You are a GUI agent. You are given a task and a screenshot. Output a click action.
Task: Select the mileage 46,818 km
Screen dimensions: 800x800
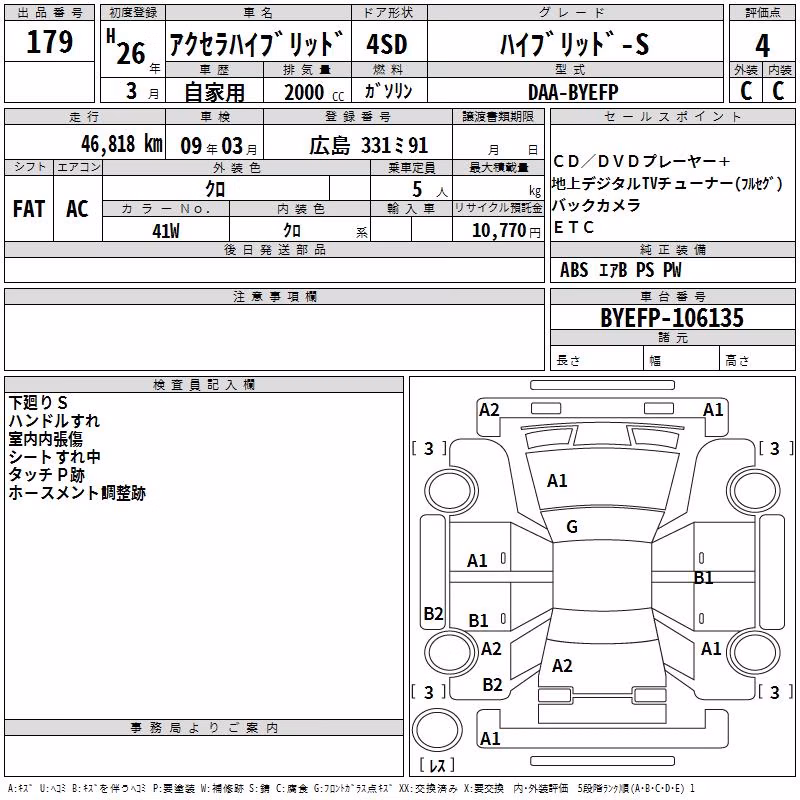(x=122, y=144)
